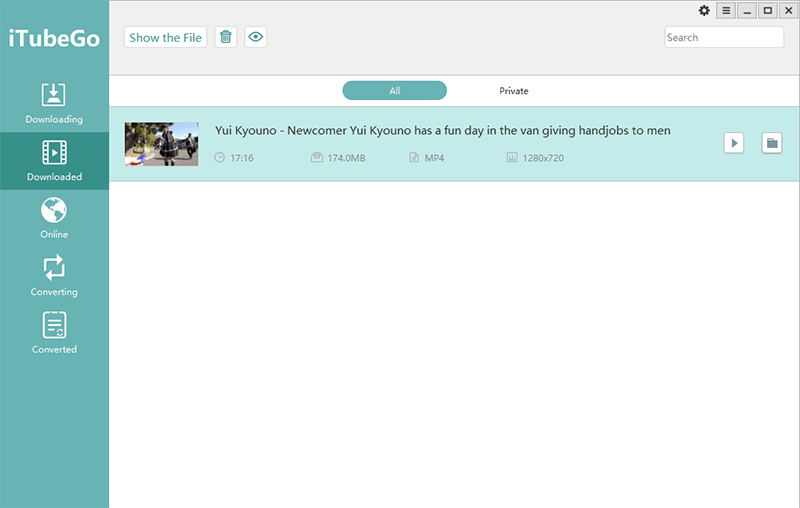Close the iTubeGo window
The image size is (800, 508).
788,10
